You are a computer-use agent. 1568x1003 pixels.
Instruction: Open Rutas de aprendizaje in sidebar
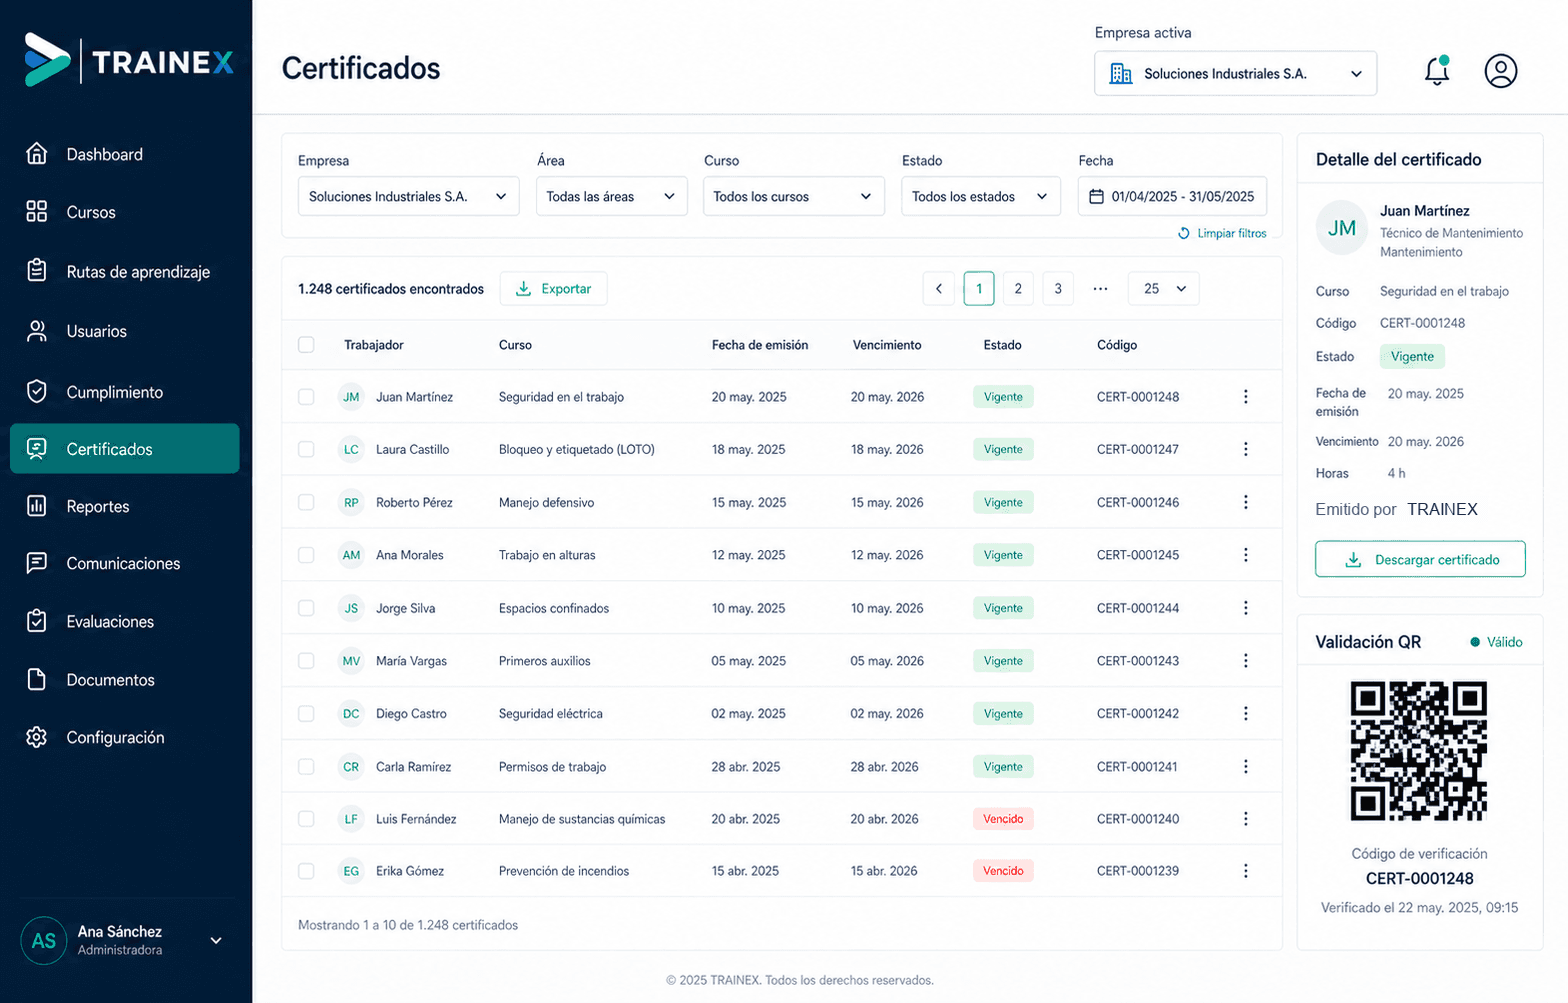tap(125, 271)
